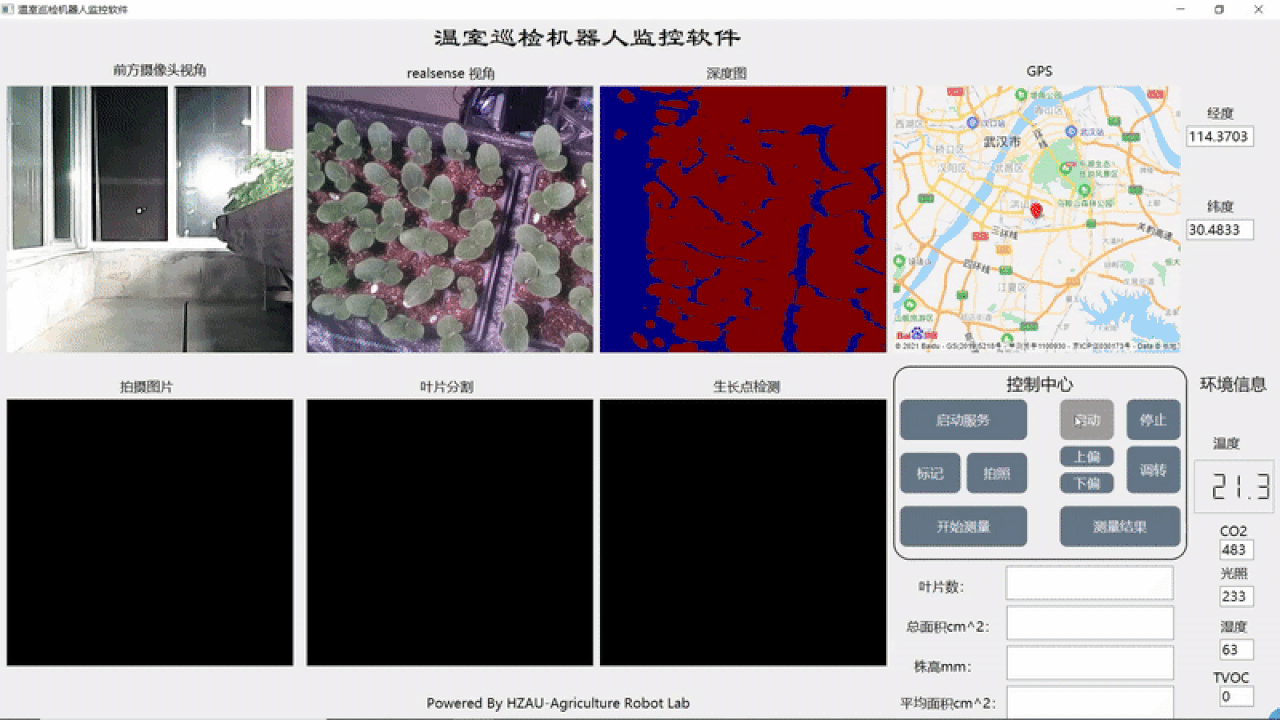
Task: Select the 叶片数 input field
Action: 1089,583
